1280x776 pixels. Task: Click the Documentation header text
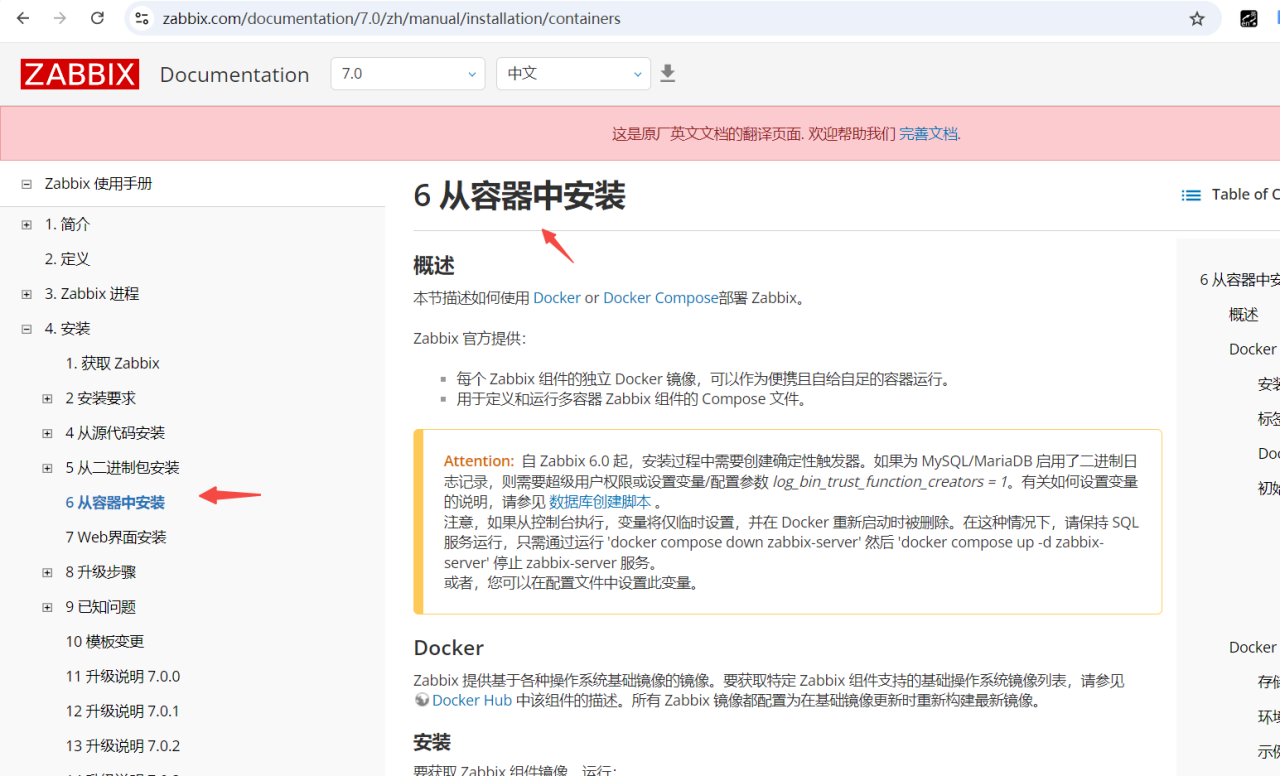click(234, 75)
